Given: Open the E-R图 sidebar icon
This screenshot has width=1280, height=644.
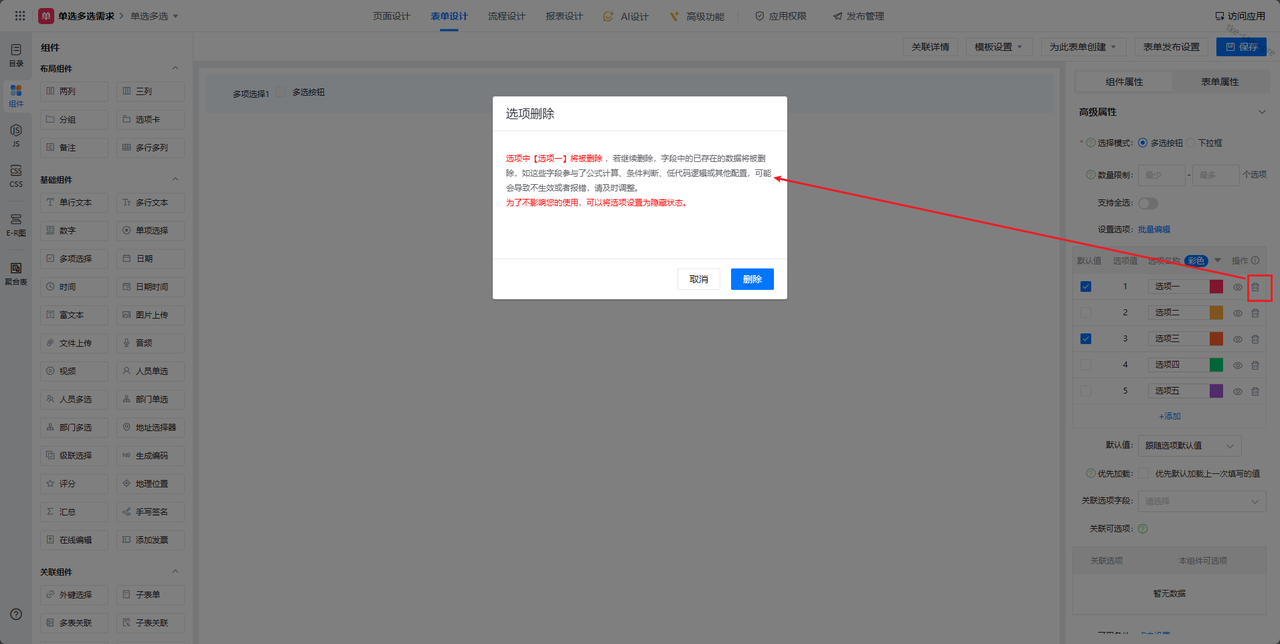Looking at the screenshot, I should tap(16, 224).
